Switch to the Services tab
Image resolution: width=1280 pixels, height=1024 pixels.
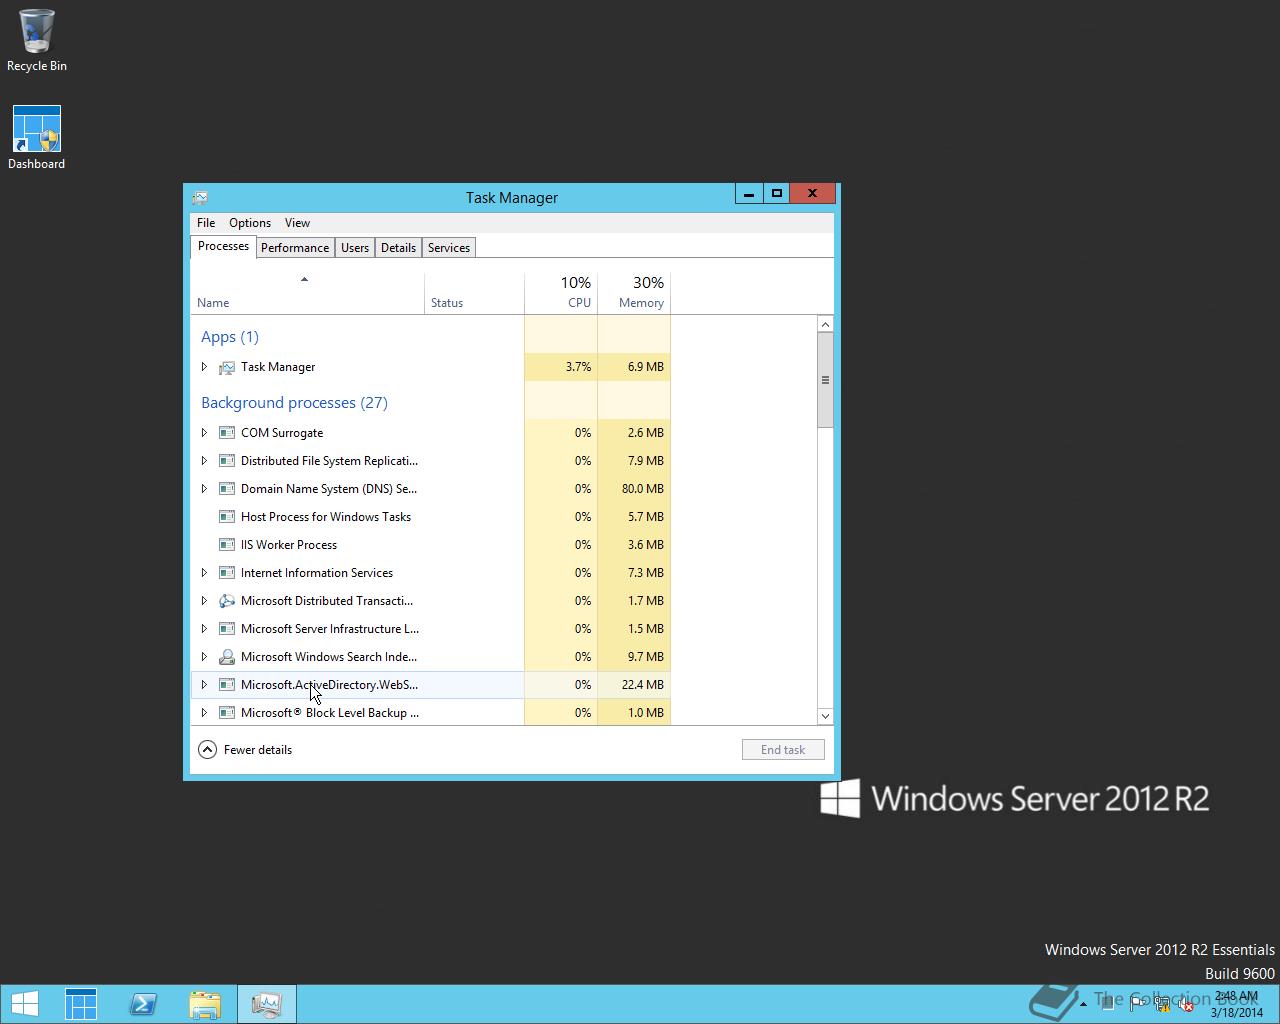tap(449, 248)
